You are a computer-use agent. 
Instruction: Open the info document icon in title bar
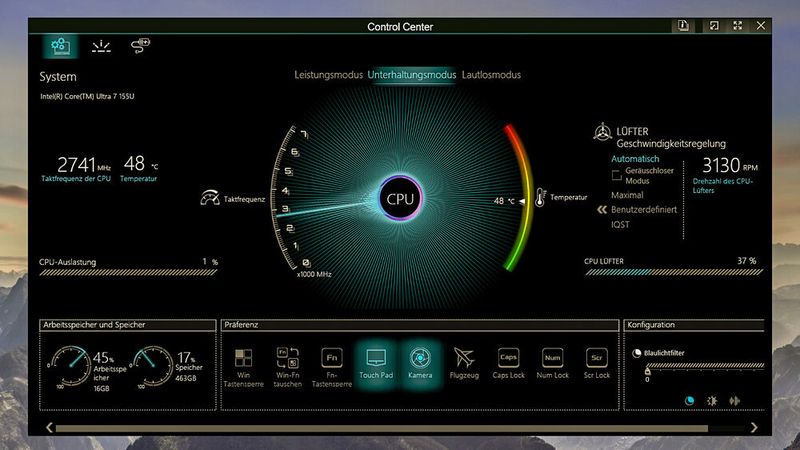683,26
